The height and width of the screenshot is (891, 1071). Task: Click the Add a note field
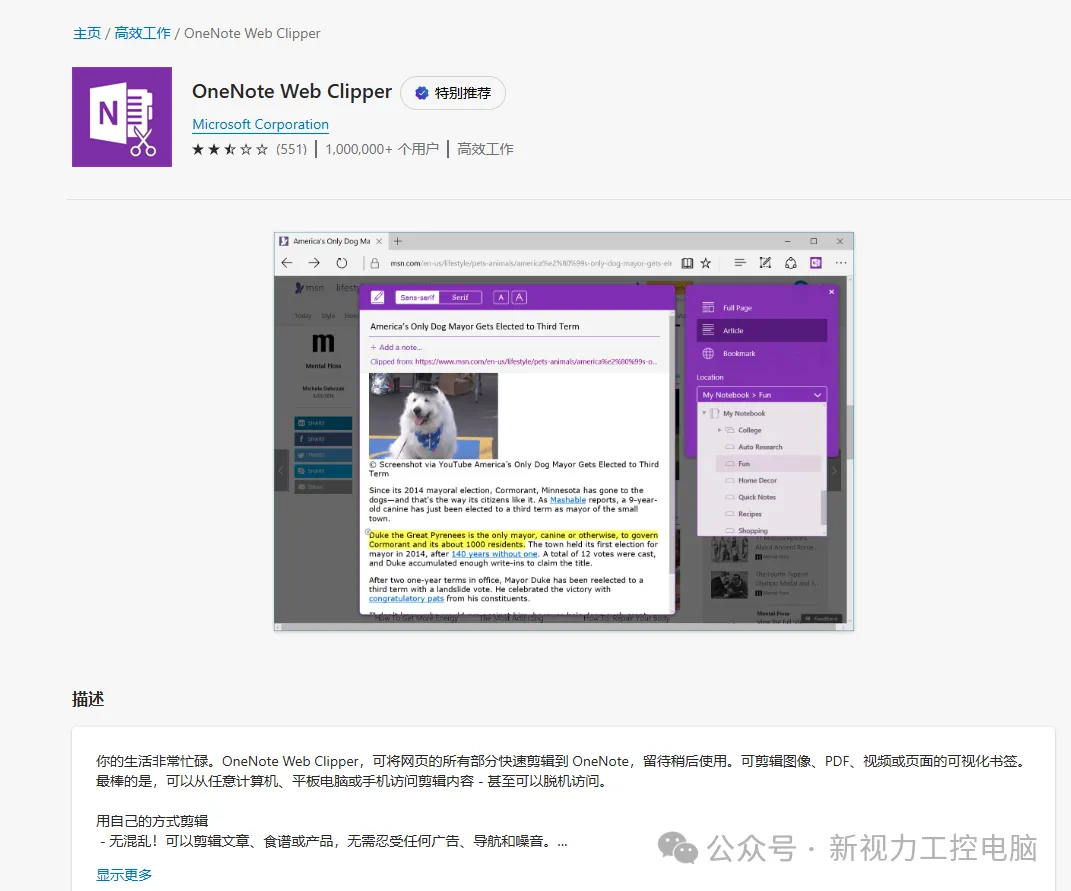pos(396,347)
